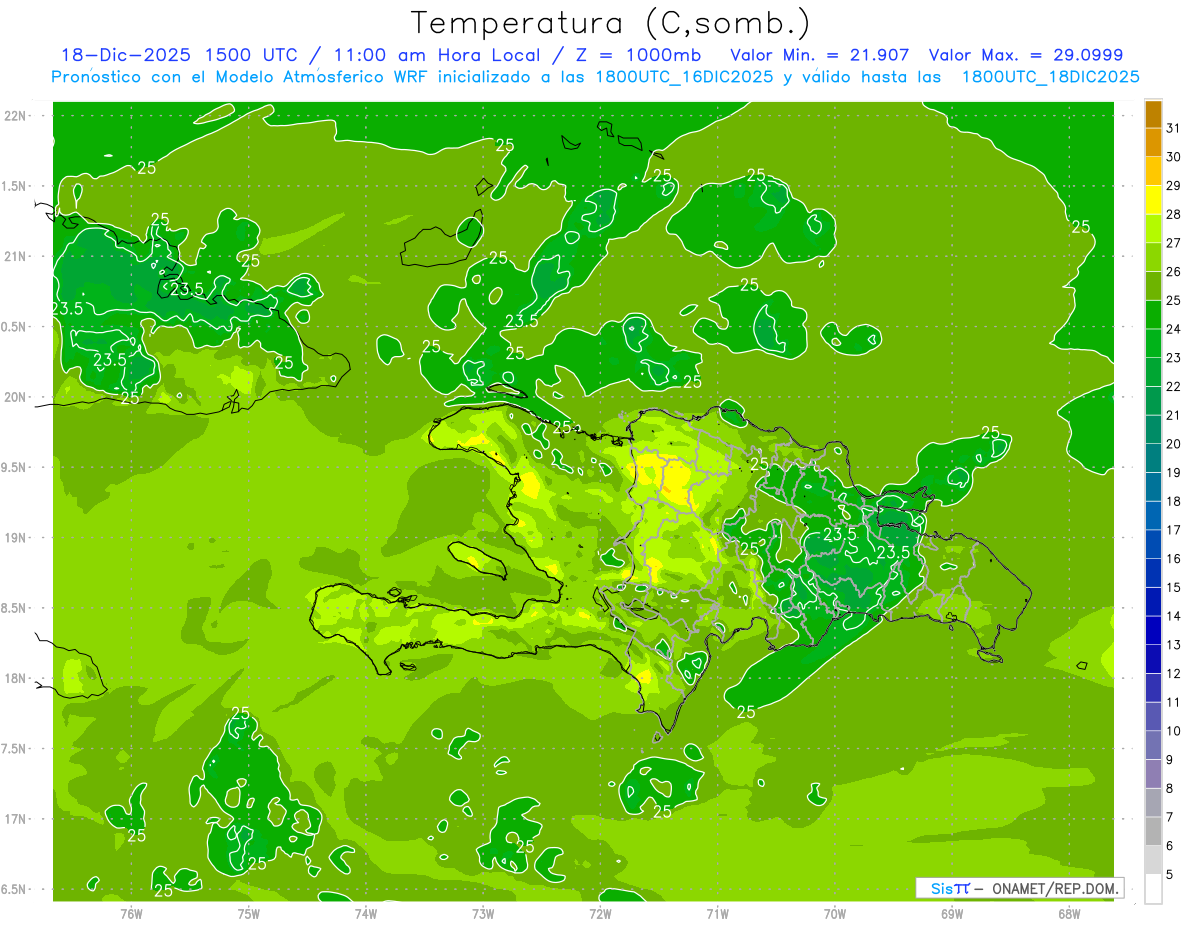Click the 'Valor Min. = 21.907' text
Viewport: 1200px width, 927px height.
click(x=820, y=55)
